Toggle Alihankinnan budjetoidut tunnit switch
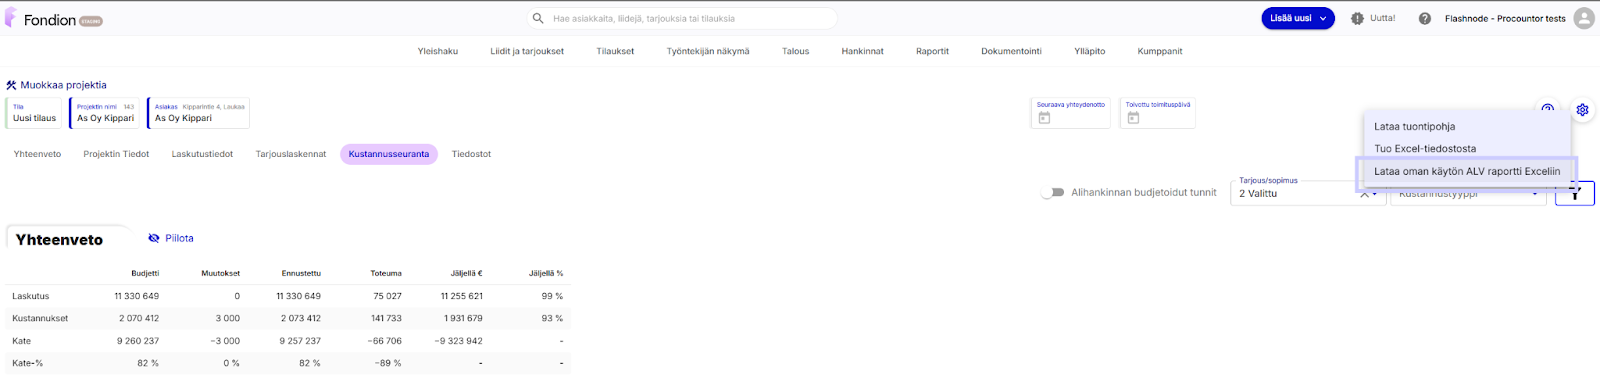The width and height of the screenshot is (1600, 382). click(x=1052, y=192)
